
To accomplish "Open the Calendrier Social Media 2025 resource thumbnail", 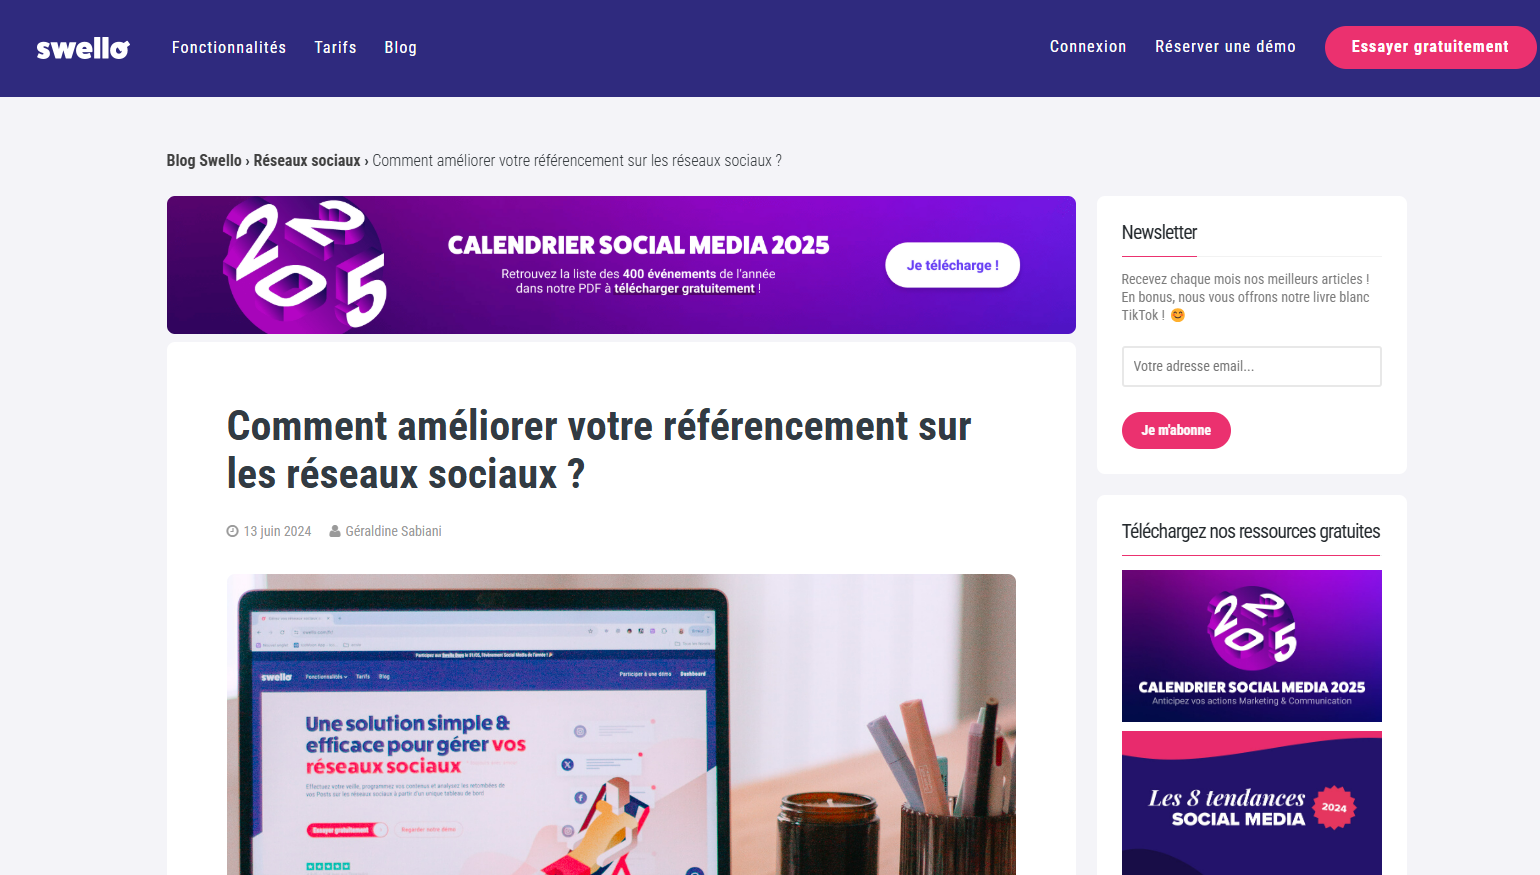I will click(1251, 646).
